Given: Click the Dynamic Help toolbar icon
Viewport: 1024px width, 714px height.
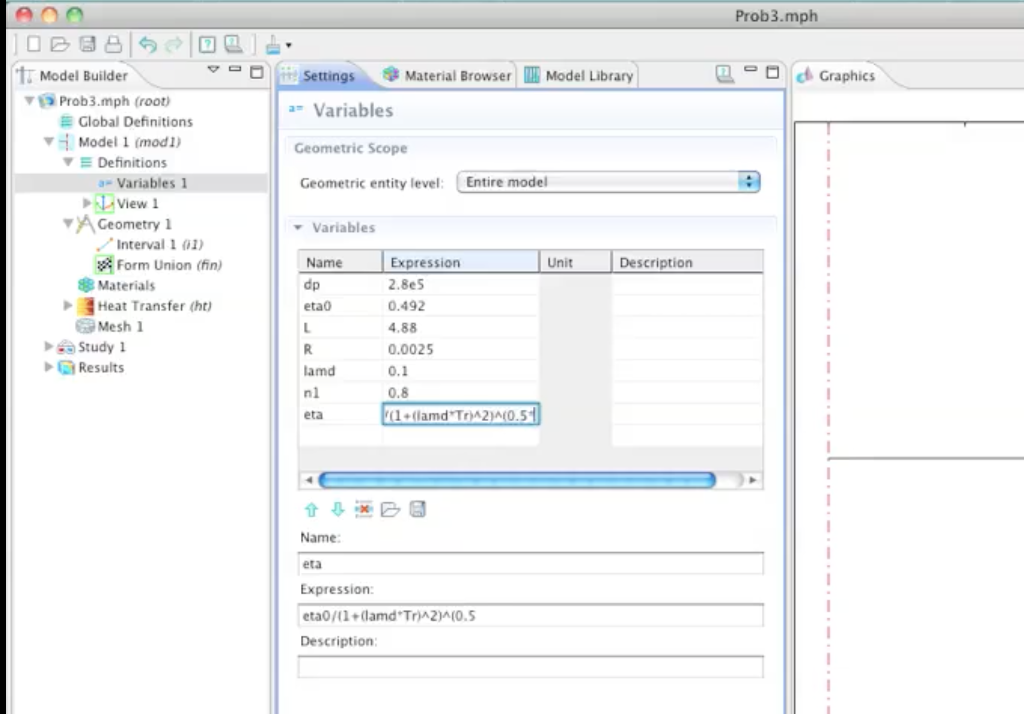Looking at the screenshot, I should pos(233,44).
